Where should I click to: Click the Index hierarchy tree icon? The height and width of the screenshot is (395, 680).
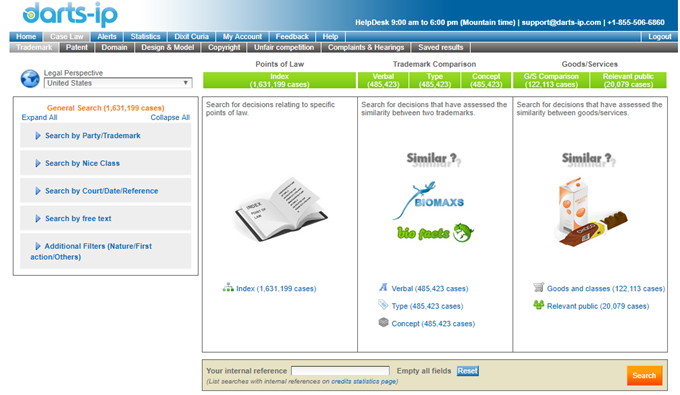click(x=228, y=288)
